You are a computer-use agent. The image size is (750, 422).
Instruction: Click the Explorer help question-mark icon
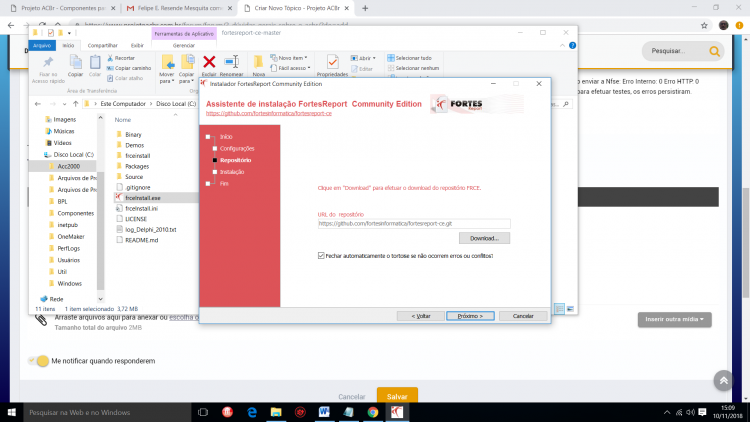573,45
